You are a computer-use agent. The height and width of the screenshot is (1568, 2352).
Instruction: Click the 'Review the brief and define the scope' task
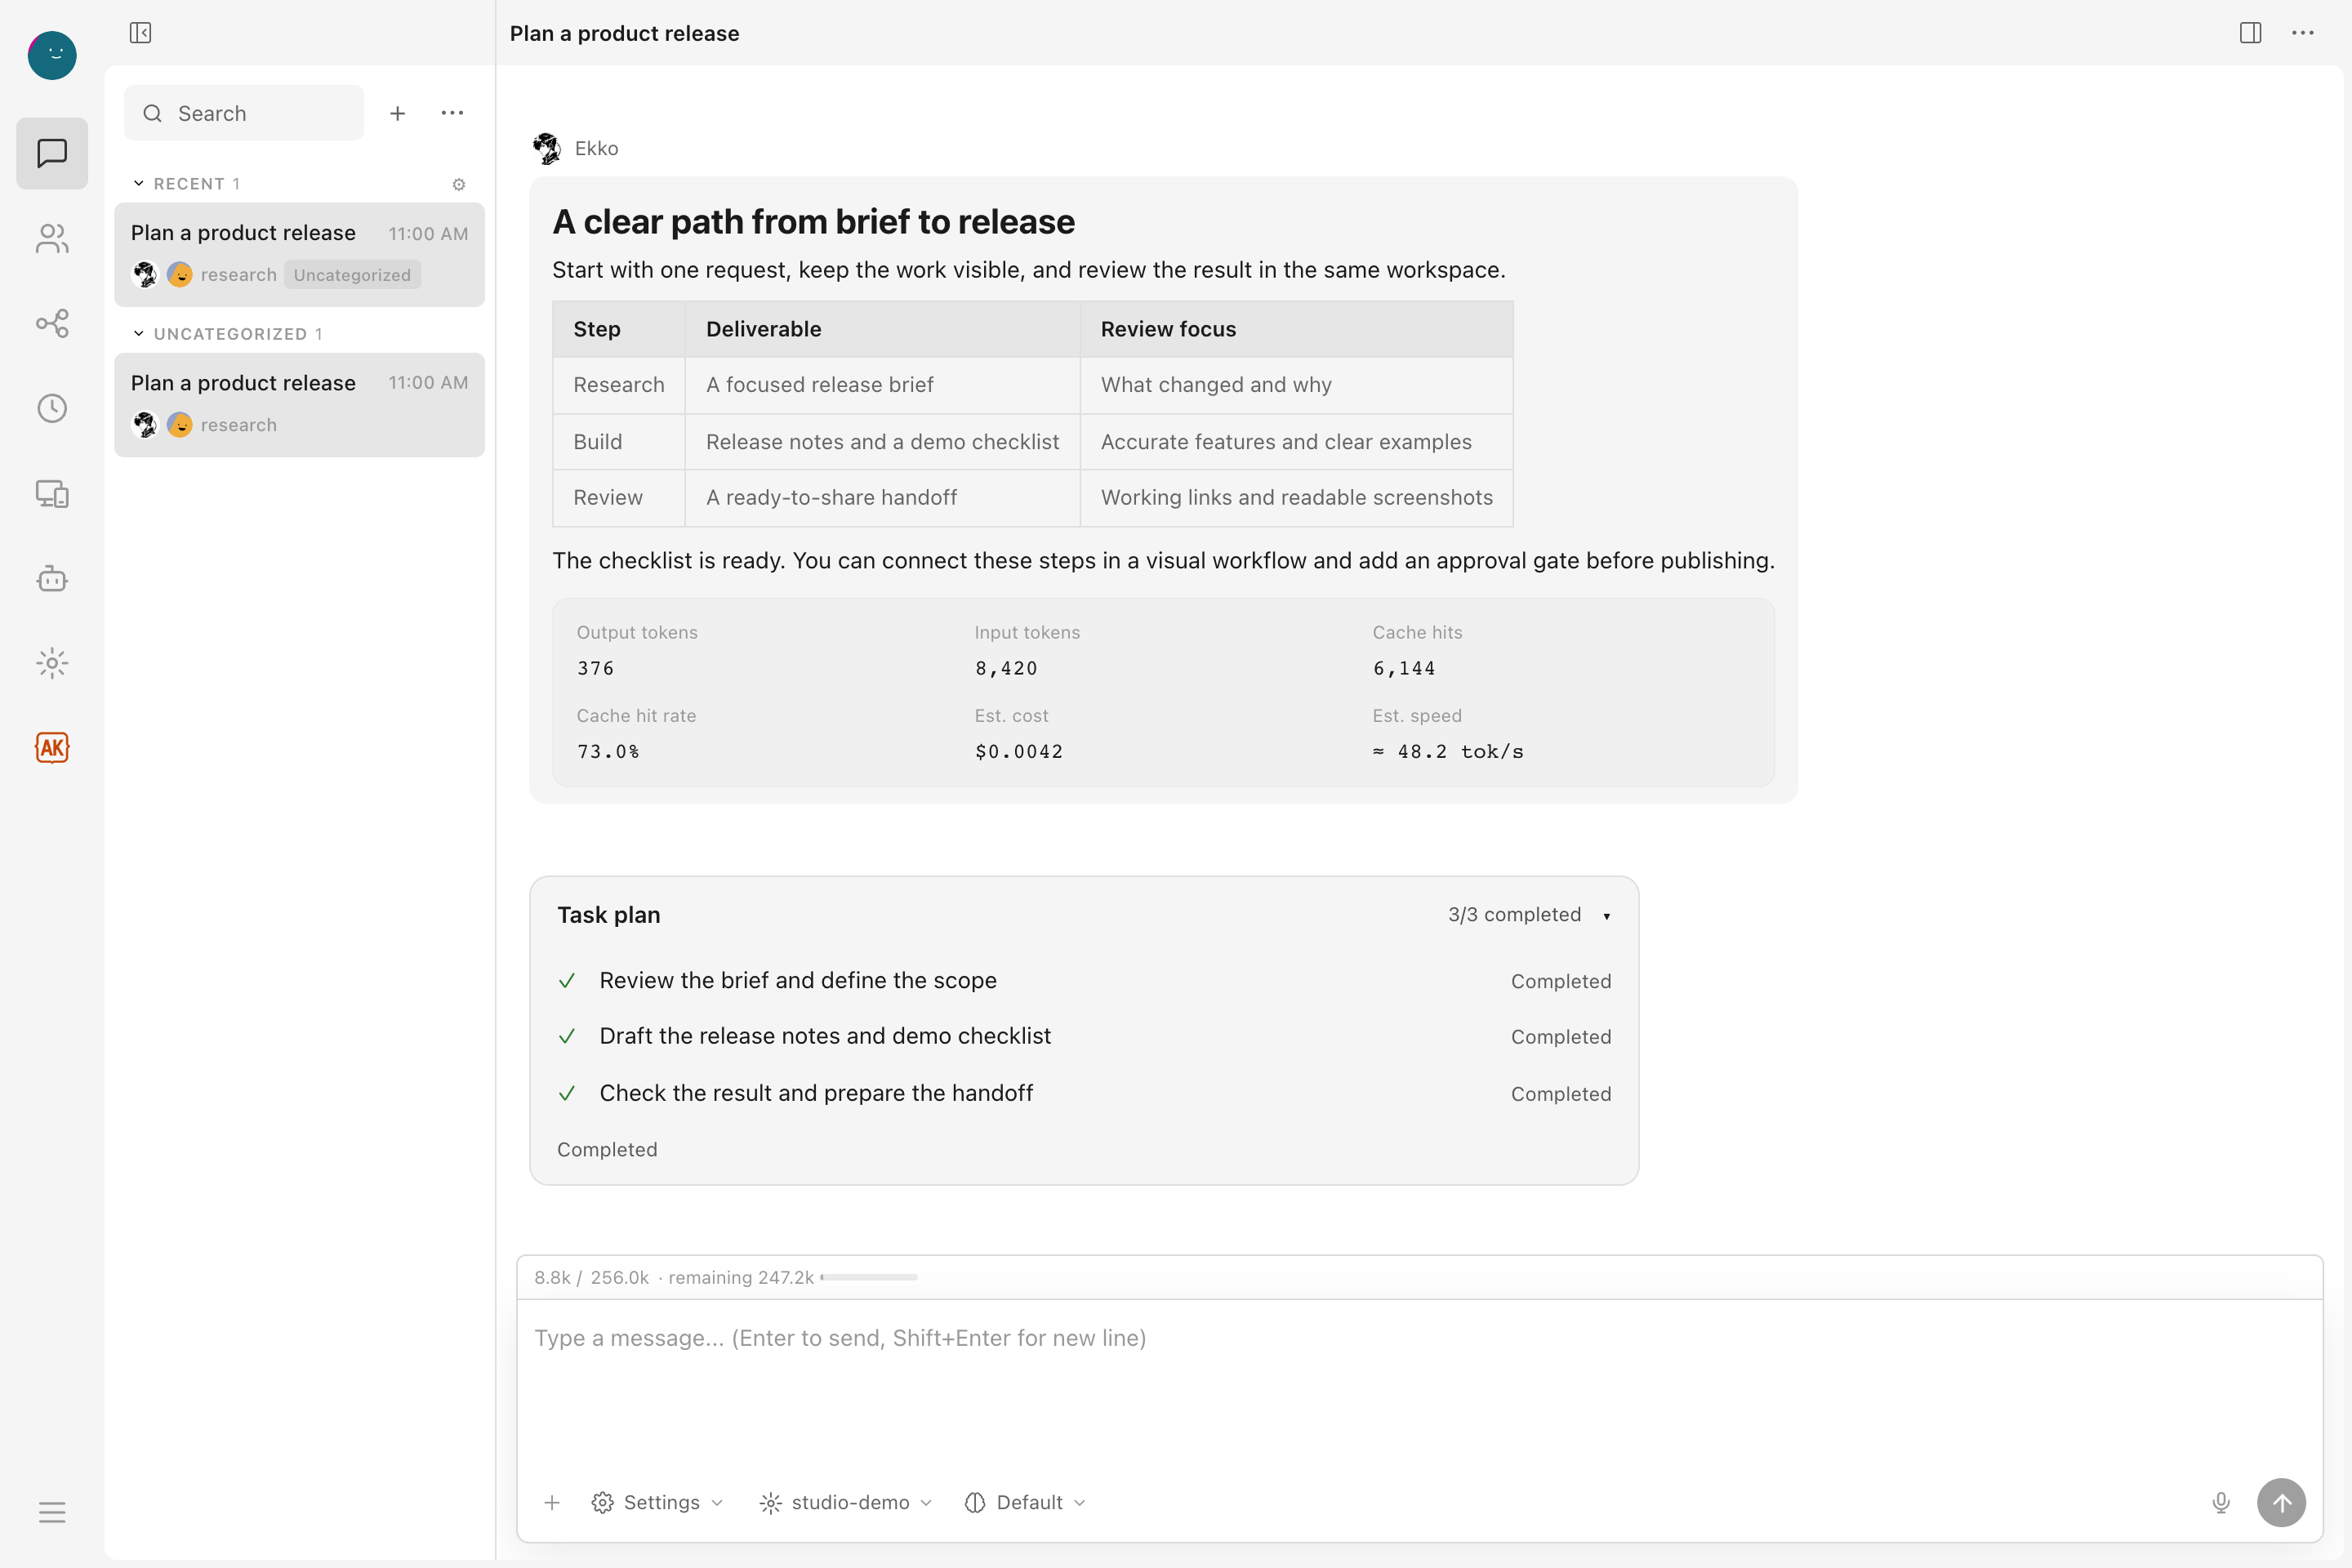[x=797, y=980]
